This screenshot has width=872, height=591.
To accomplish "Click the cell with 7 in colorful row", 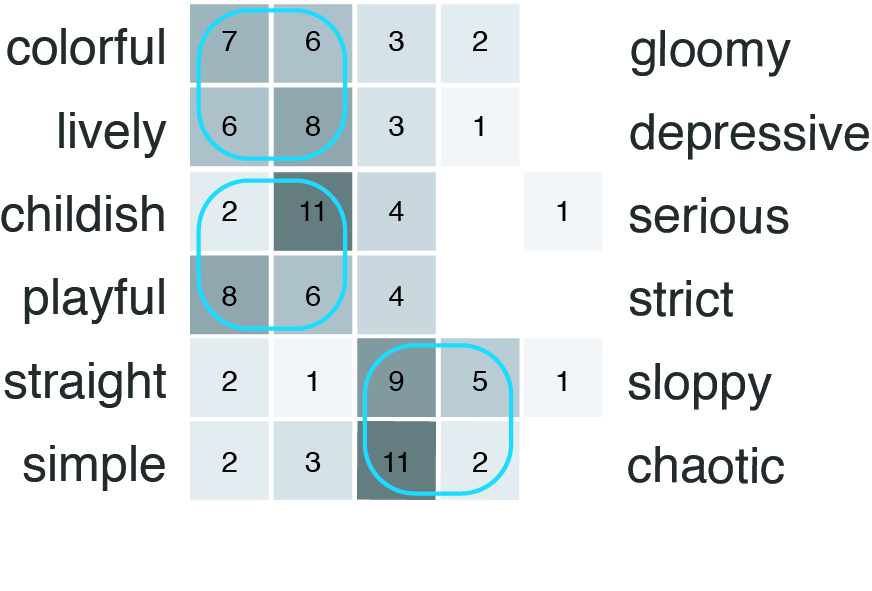I will [x=230, y=45].
